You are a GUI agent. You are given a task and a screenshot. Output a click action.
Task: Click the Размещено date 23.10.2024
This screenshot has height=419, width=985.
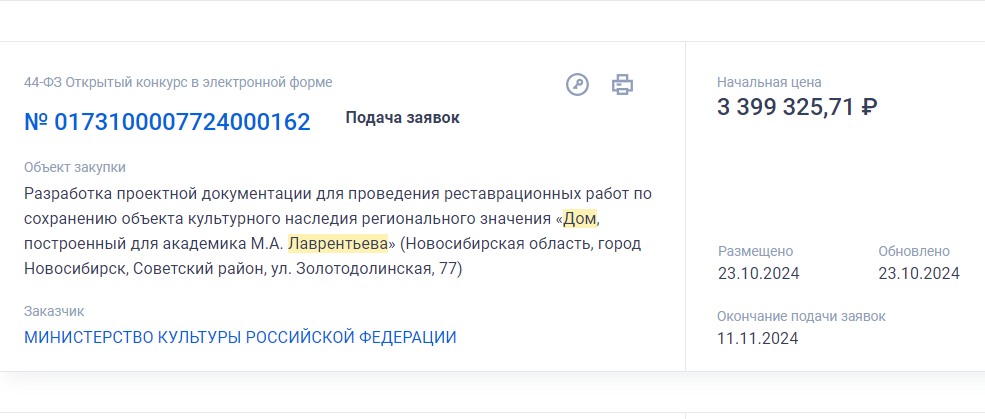click(x=758, y=273)
